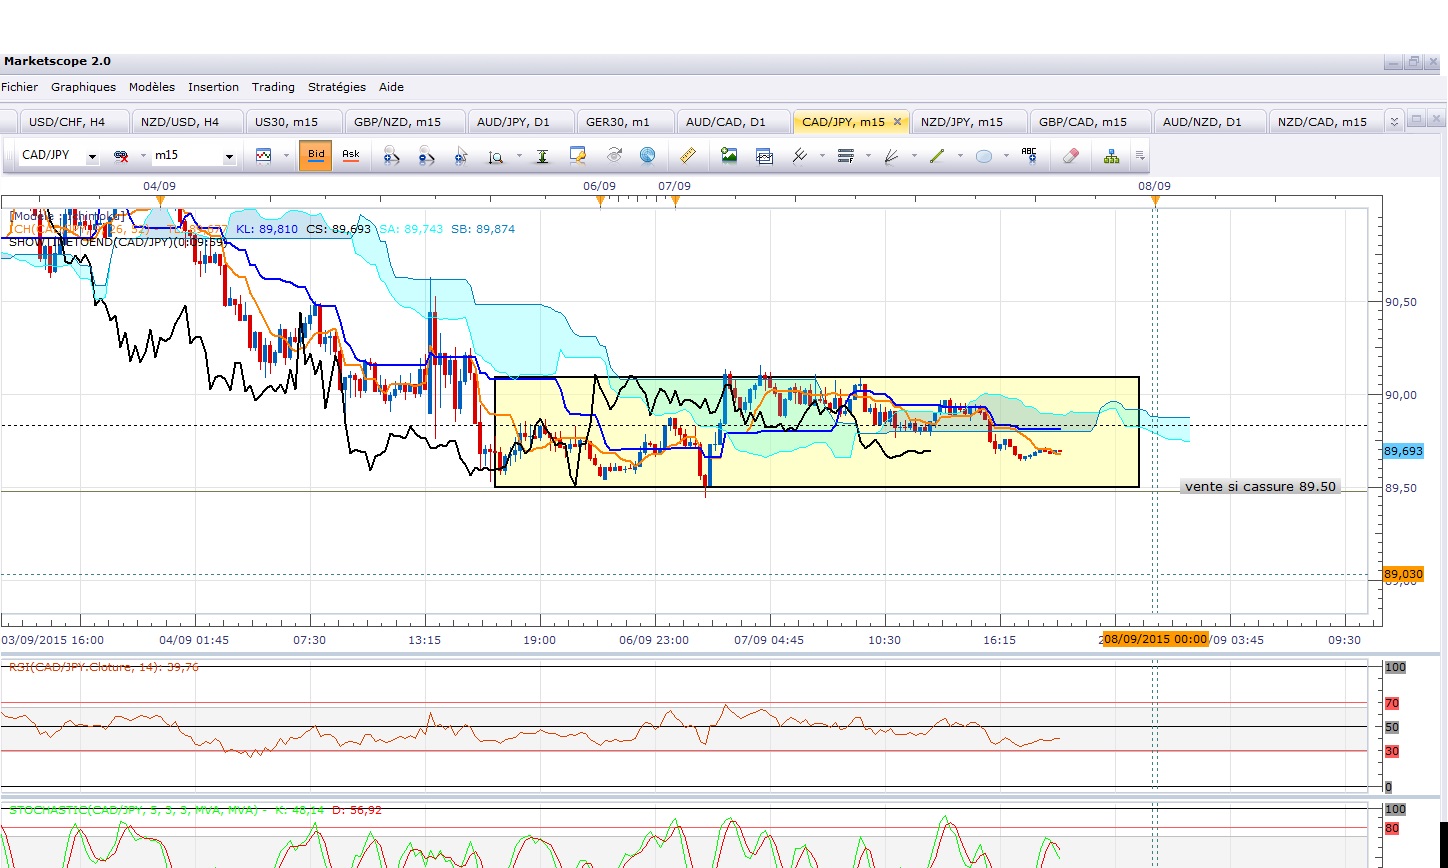1448x868 pixels.
Task: Switch to the GER30, m1 tab
Action: click(x=625, y=122)
